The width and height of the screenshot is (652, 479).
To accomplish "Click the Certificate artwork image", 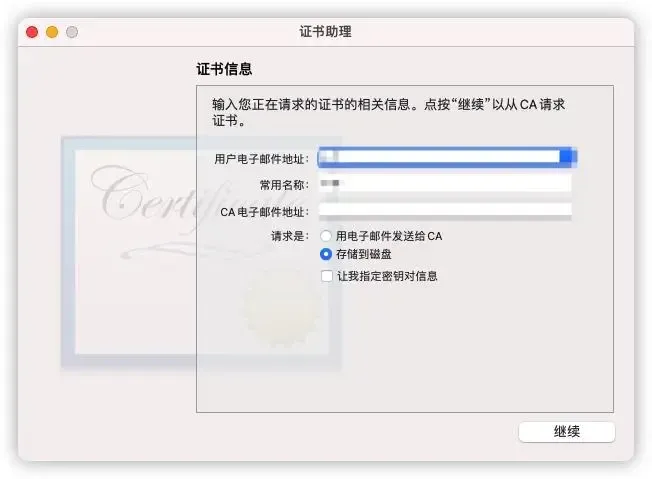I will [x=201, y=252].
